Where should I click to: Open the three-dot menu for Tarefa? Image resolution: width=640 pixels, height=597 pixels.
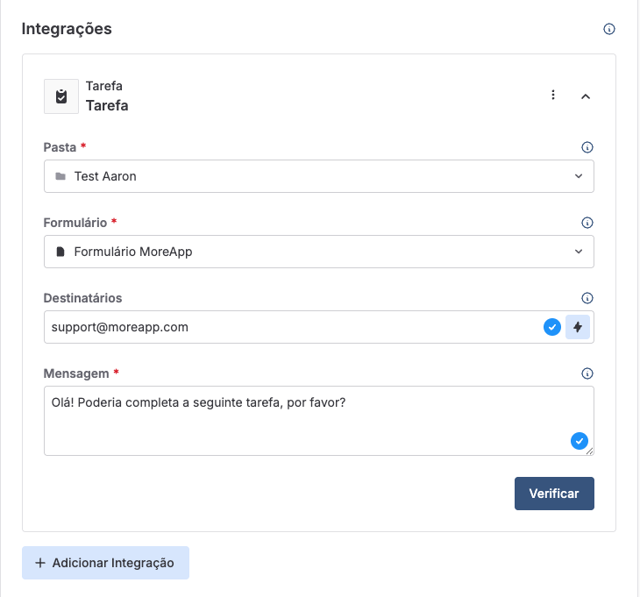point(553,95)
